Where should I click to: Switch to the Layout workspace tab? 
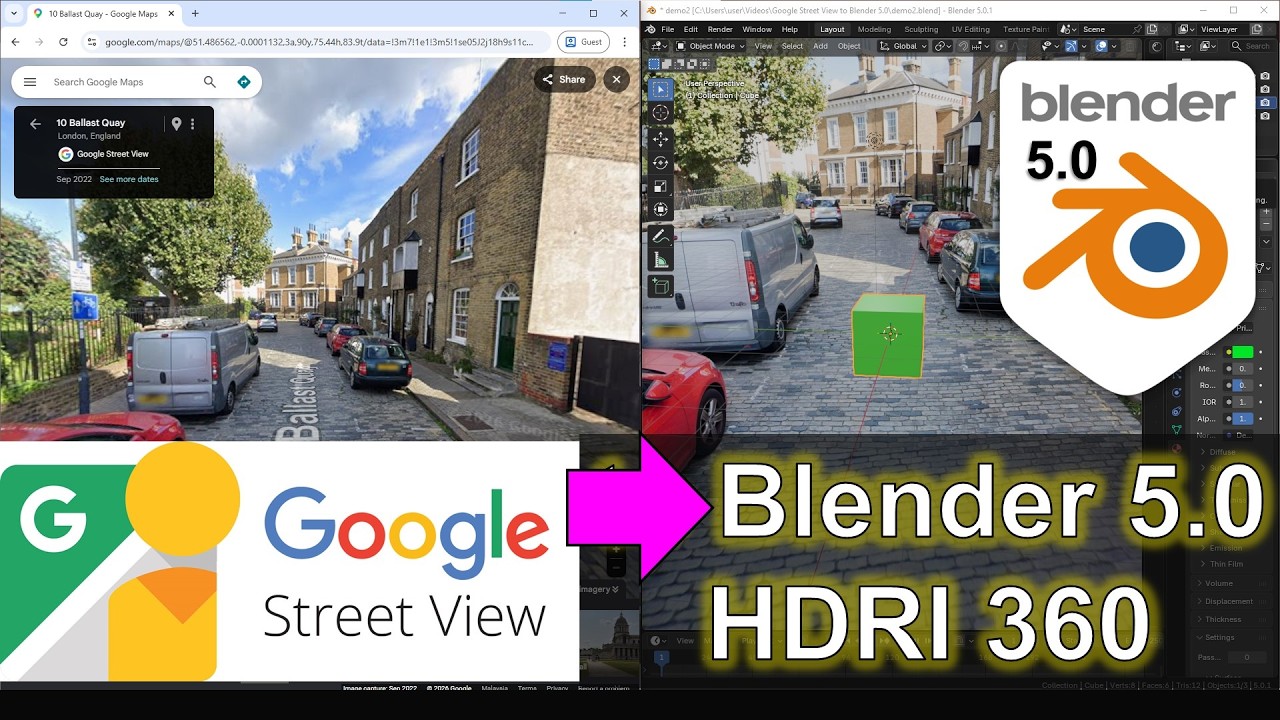pyautogui.click(x=832, y=29)
